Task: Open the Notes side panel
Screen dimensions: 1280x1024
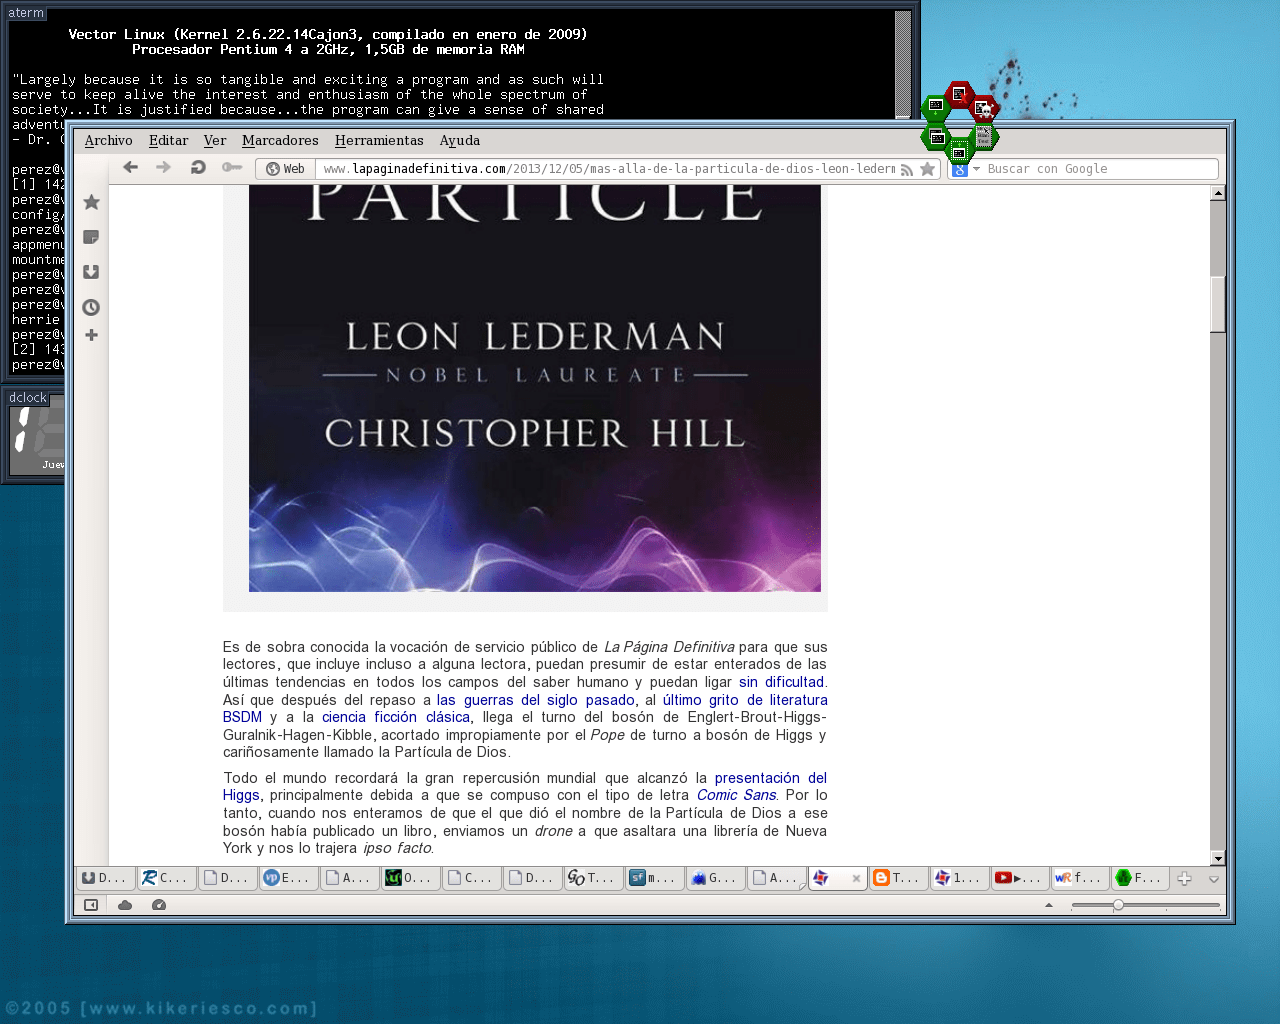Action: [x=91, y=237]
